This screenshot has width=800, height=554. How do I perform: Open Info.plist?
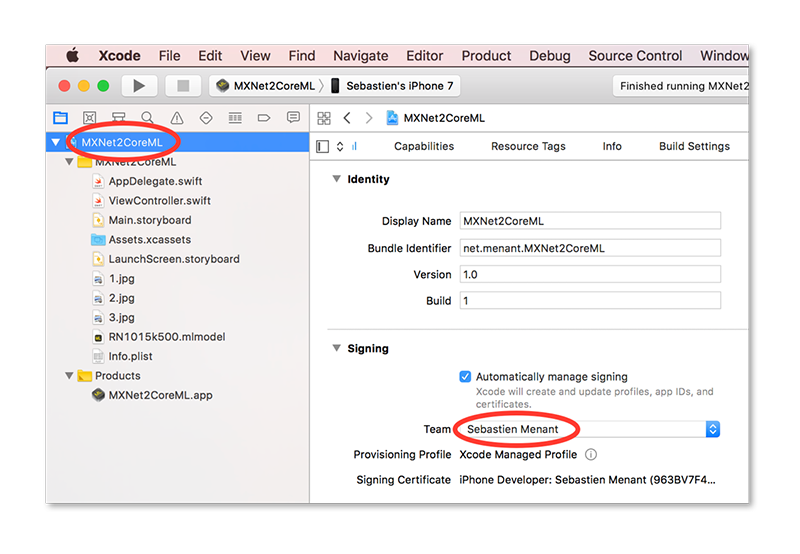pyautogui.click(x=130, y=356)
